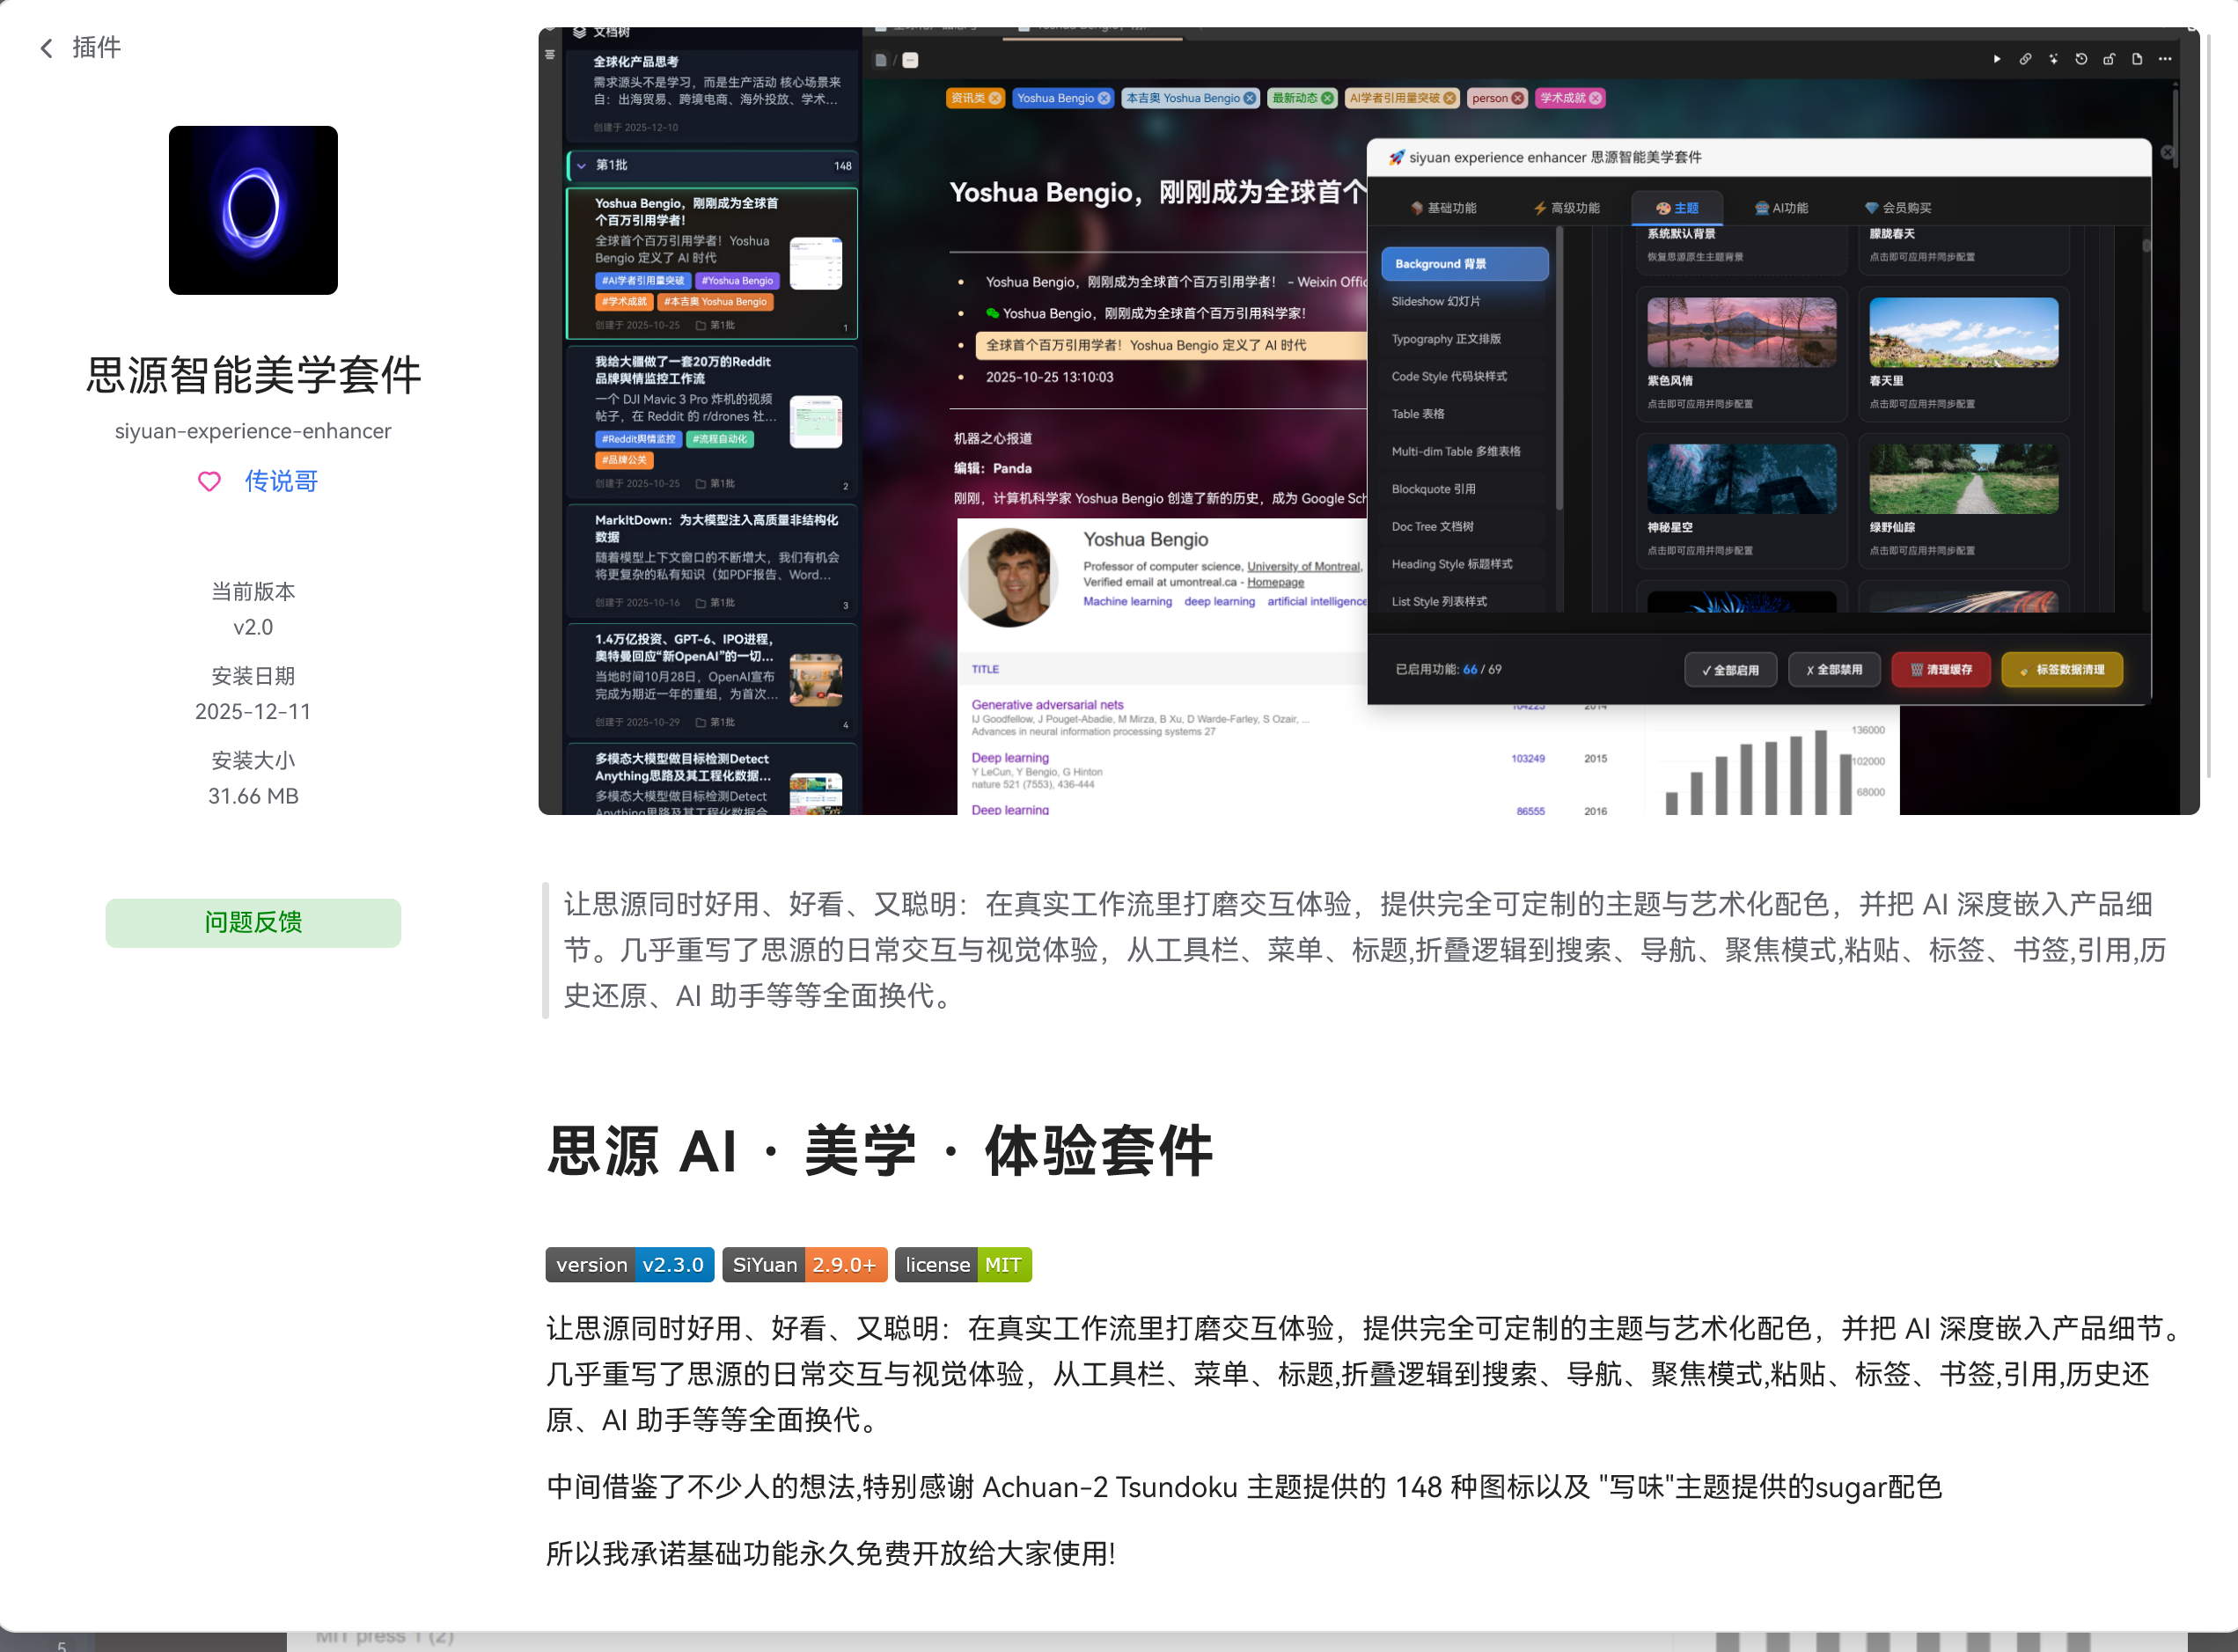The width and height of the screenshot is (2238, 1652).
Task: Open the 传说哥 author link
Action: coord(280,481)
